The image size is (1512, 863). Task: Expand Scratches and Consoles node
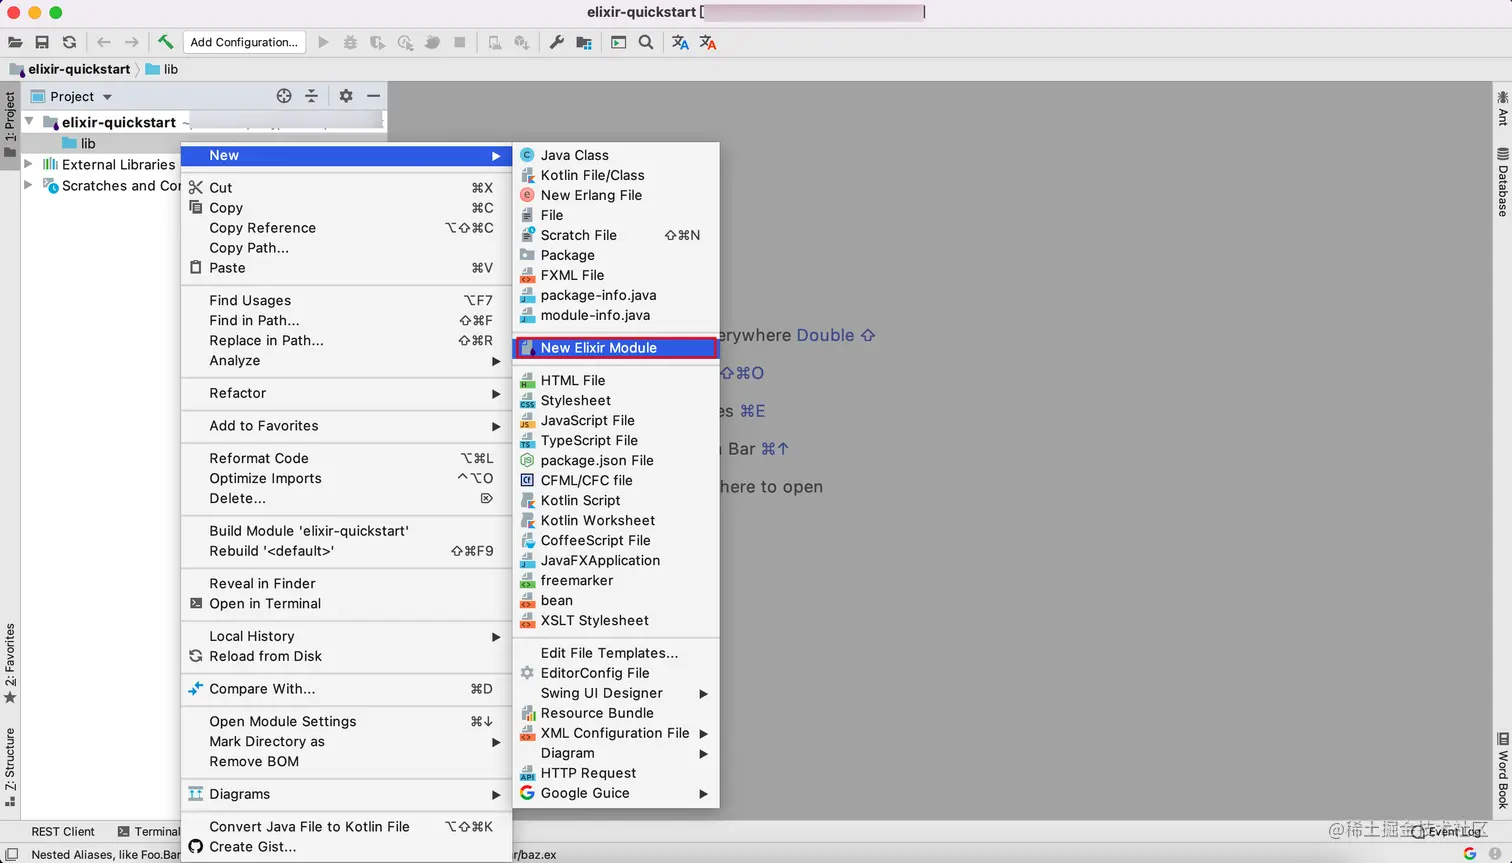(28, 185)
